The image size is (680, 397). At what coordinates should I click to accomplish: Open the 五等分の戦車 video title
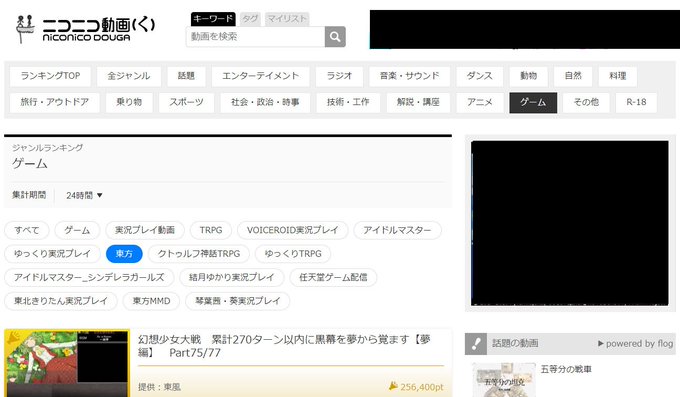pyautogui.click(x=566, y=369)
